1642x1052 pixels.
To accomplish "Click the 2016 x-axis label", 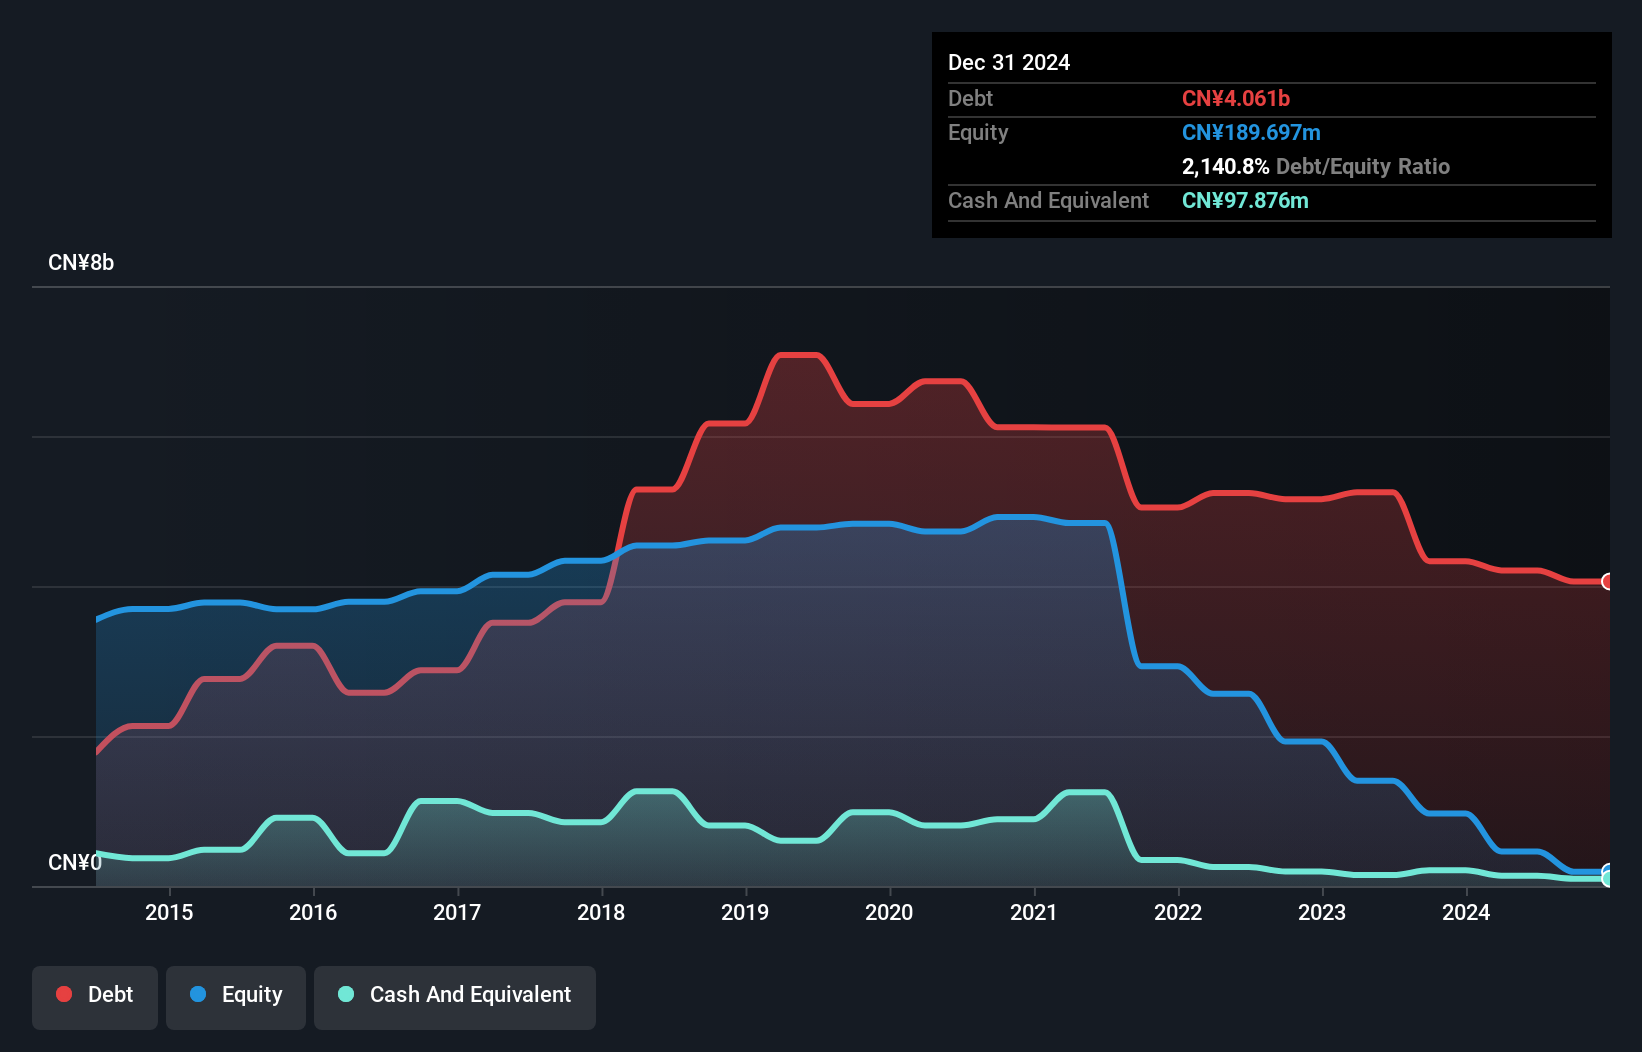I will click(x=313, y=912).
